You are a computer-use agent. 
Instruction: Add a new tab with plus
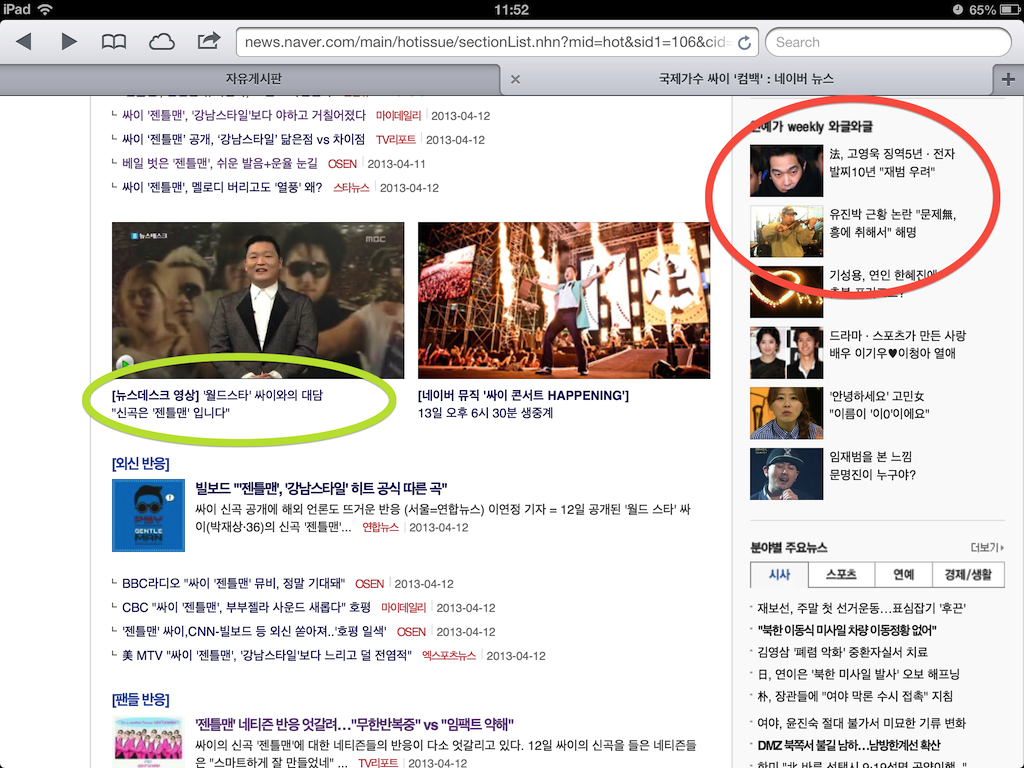click(x=1008, y=79)
